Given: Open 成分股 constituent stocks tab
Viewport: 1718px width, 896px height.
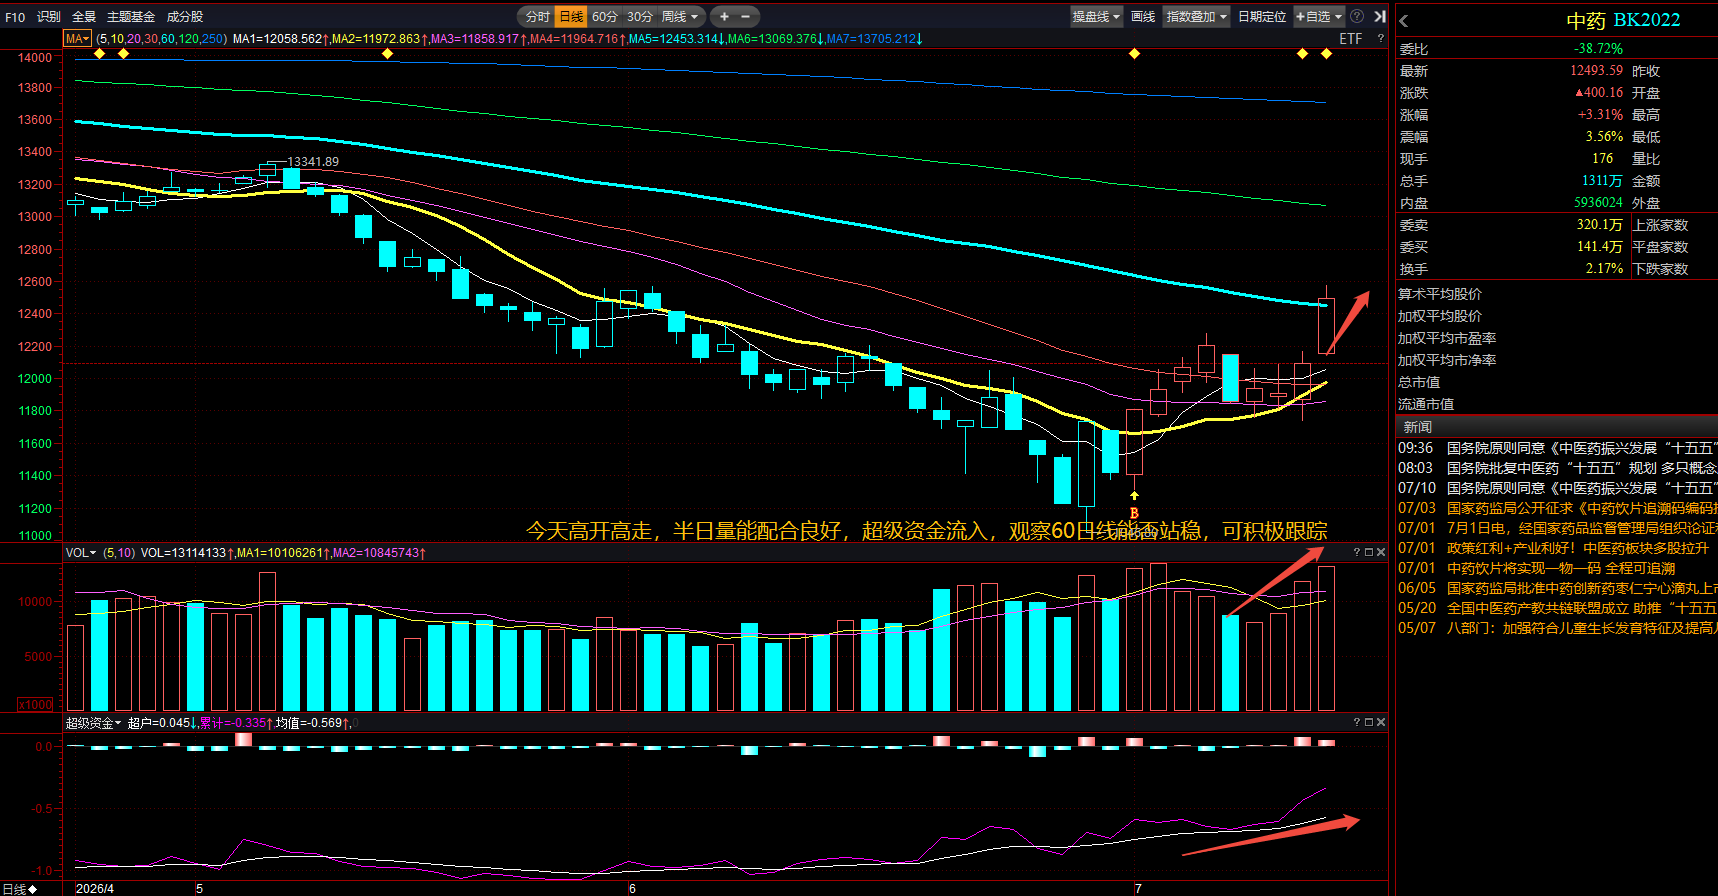Looking at the screenshot, I should (185, 16).
